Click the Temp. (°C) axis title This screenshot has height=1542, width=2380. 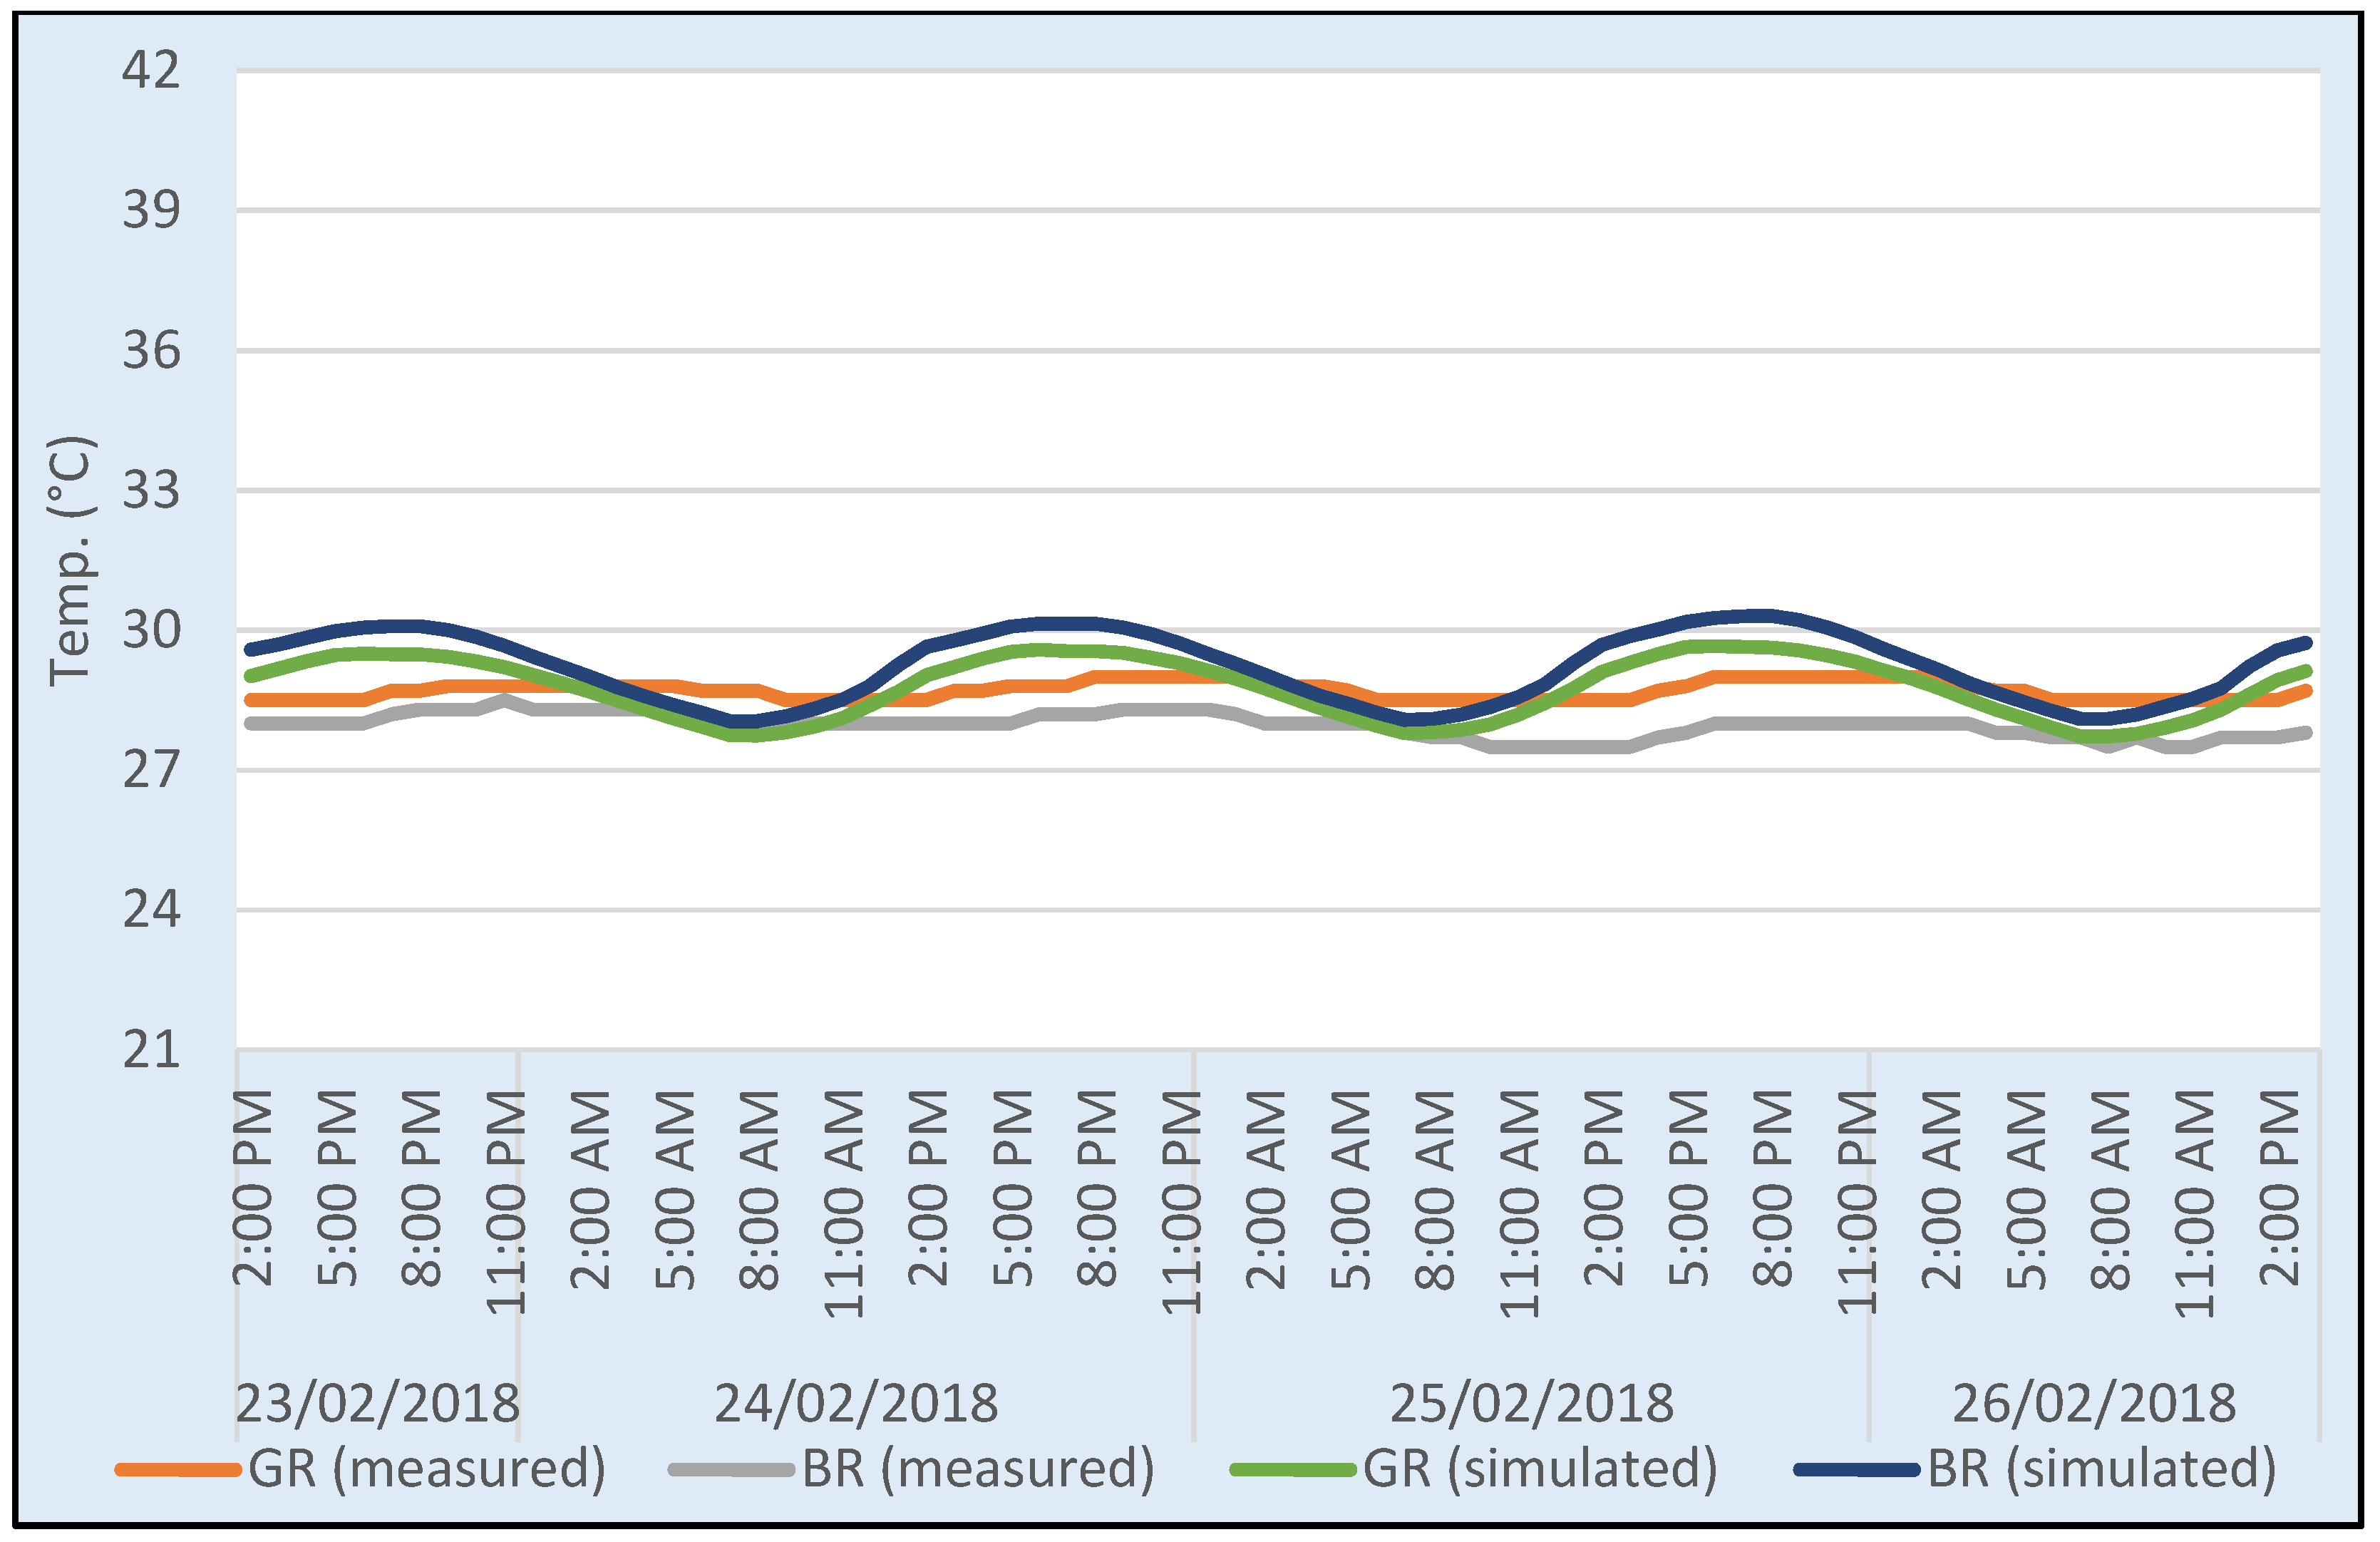pos(71,561)
